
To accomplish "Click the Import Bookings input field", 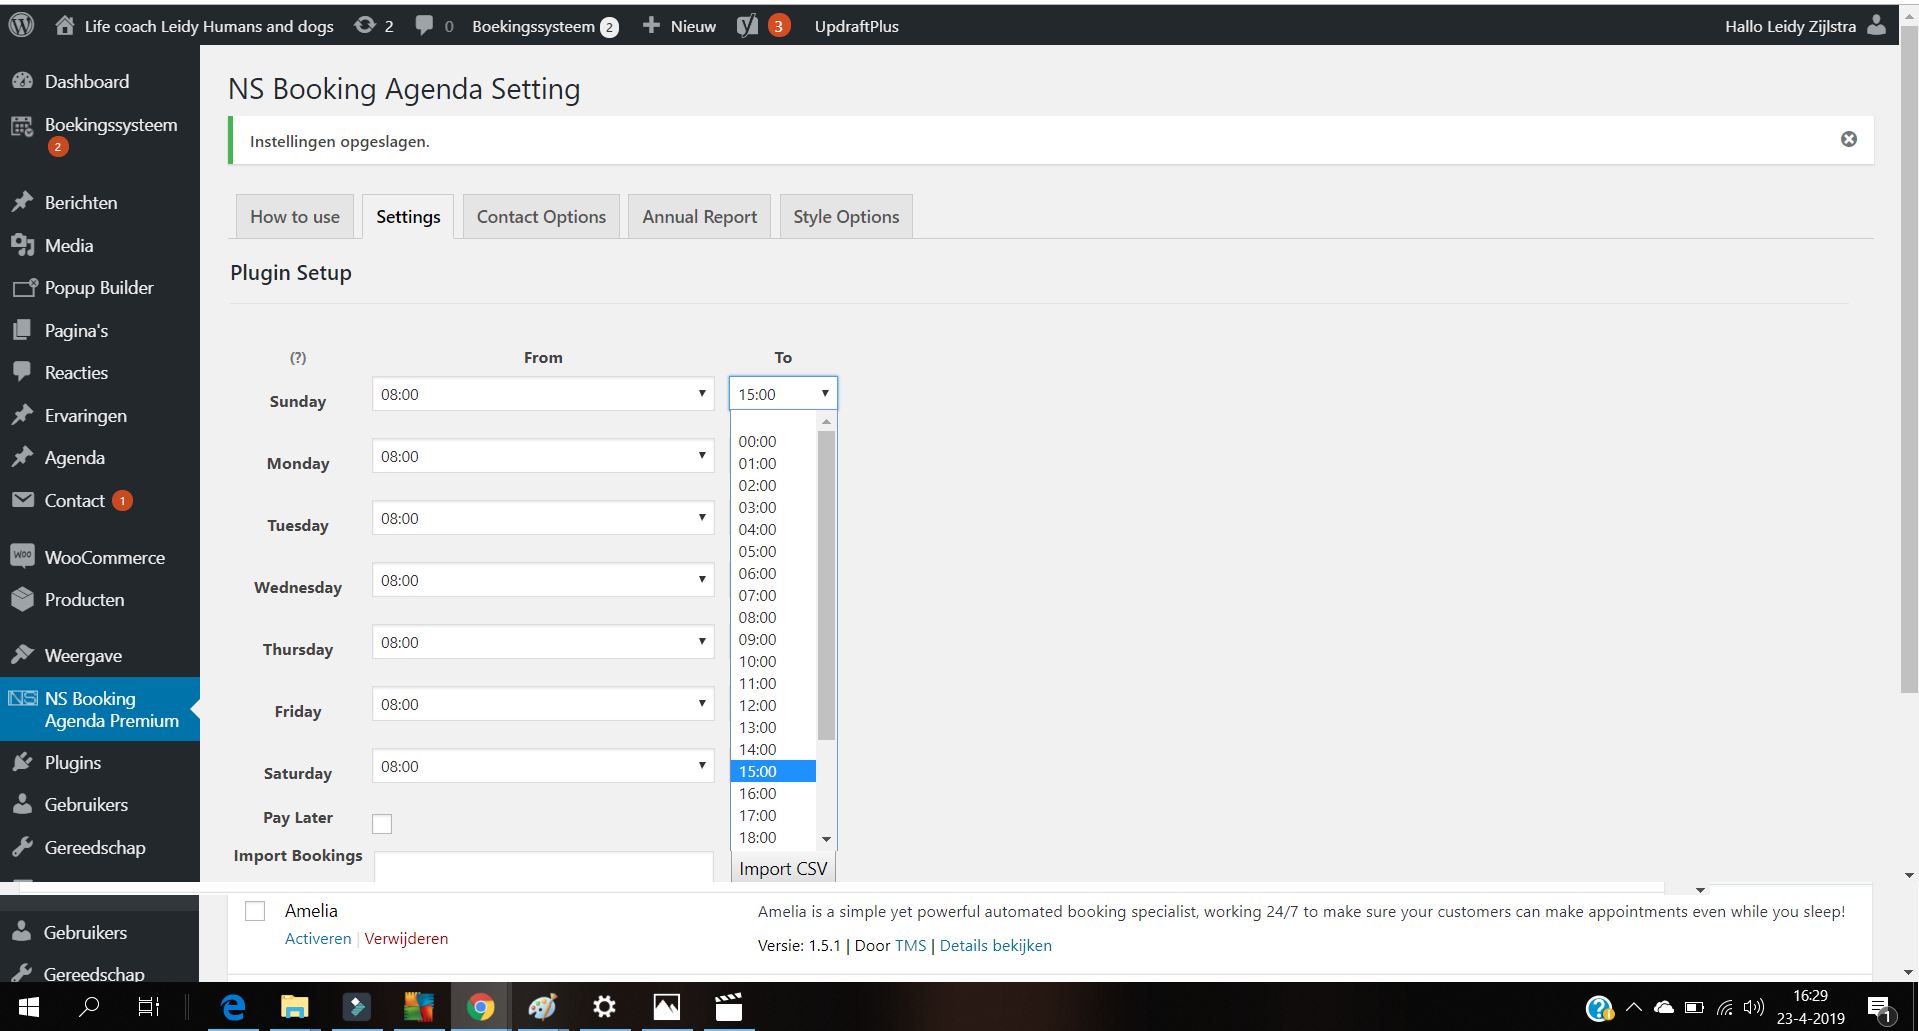I will point(544,867).
